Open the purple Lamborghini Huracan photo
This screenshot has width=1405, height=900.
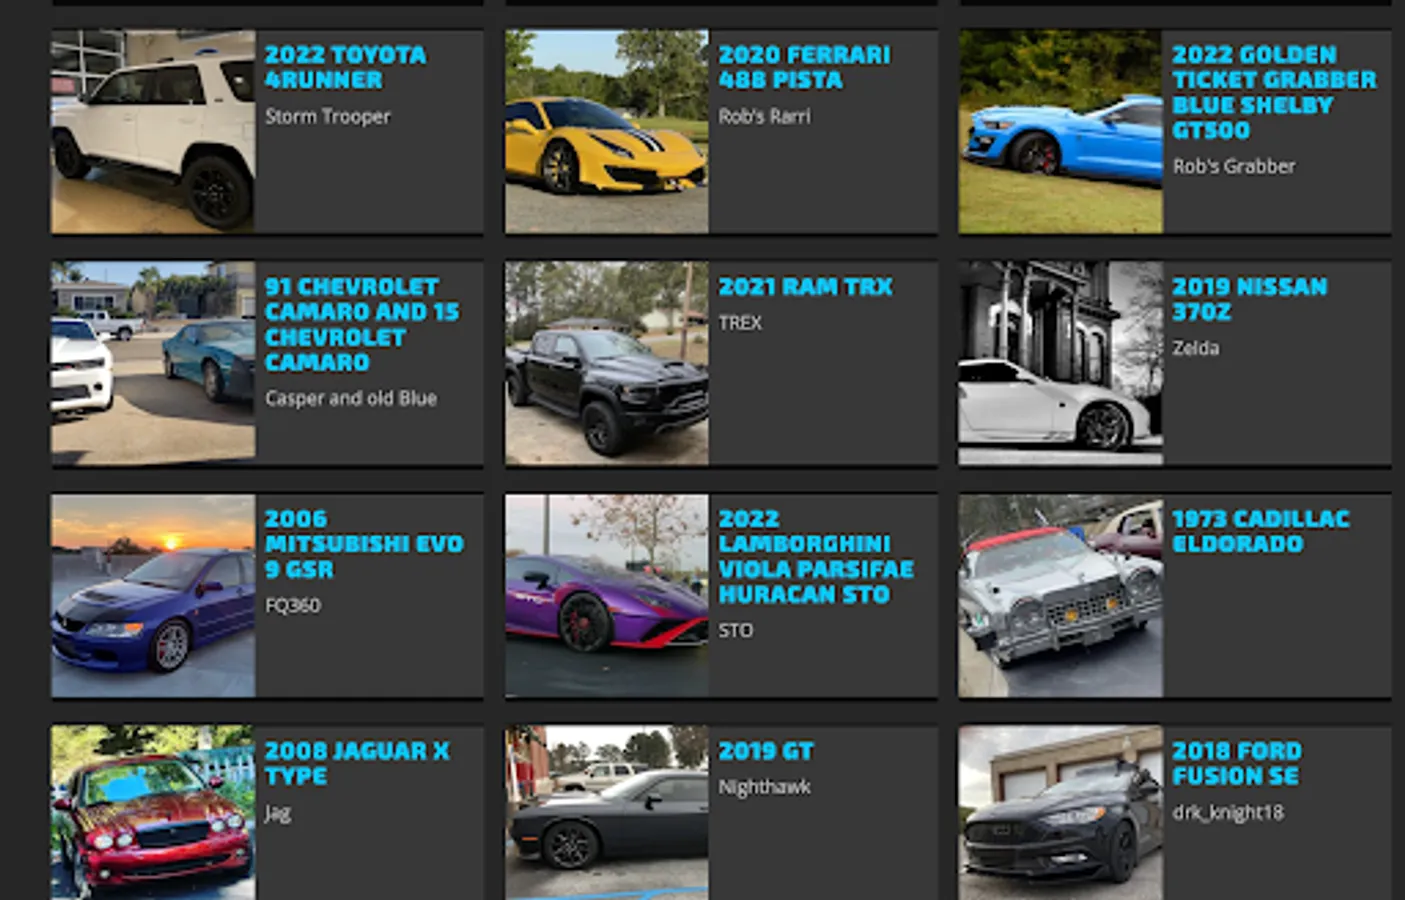(607, 595)
